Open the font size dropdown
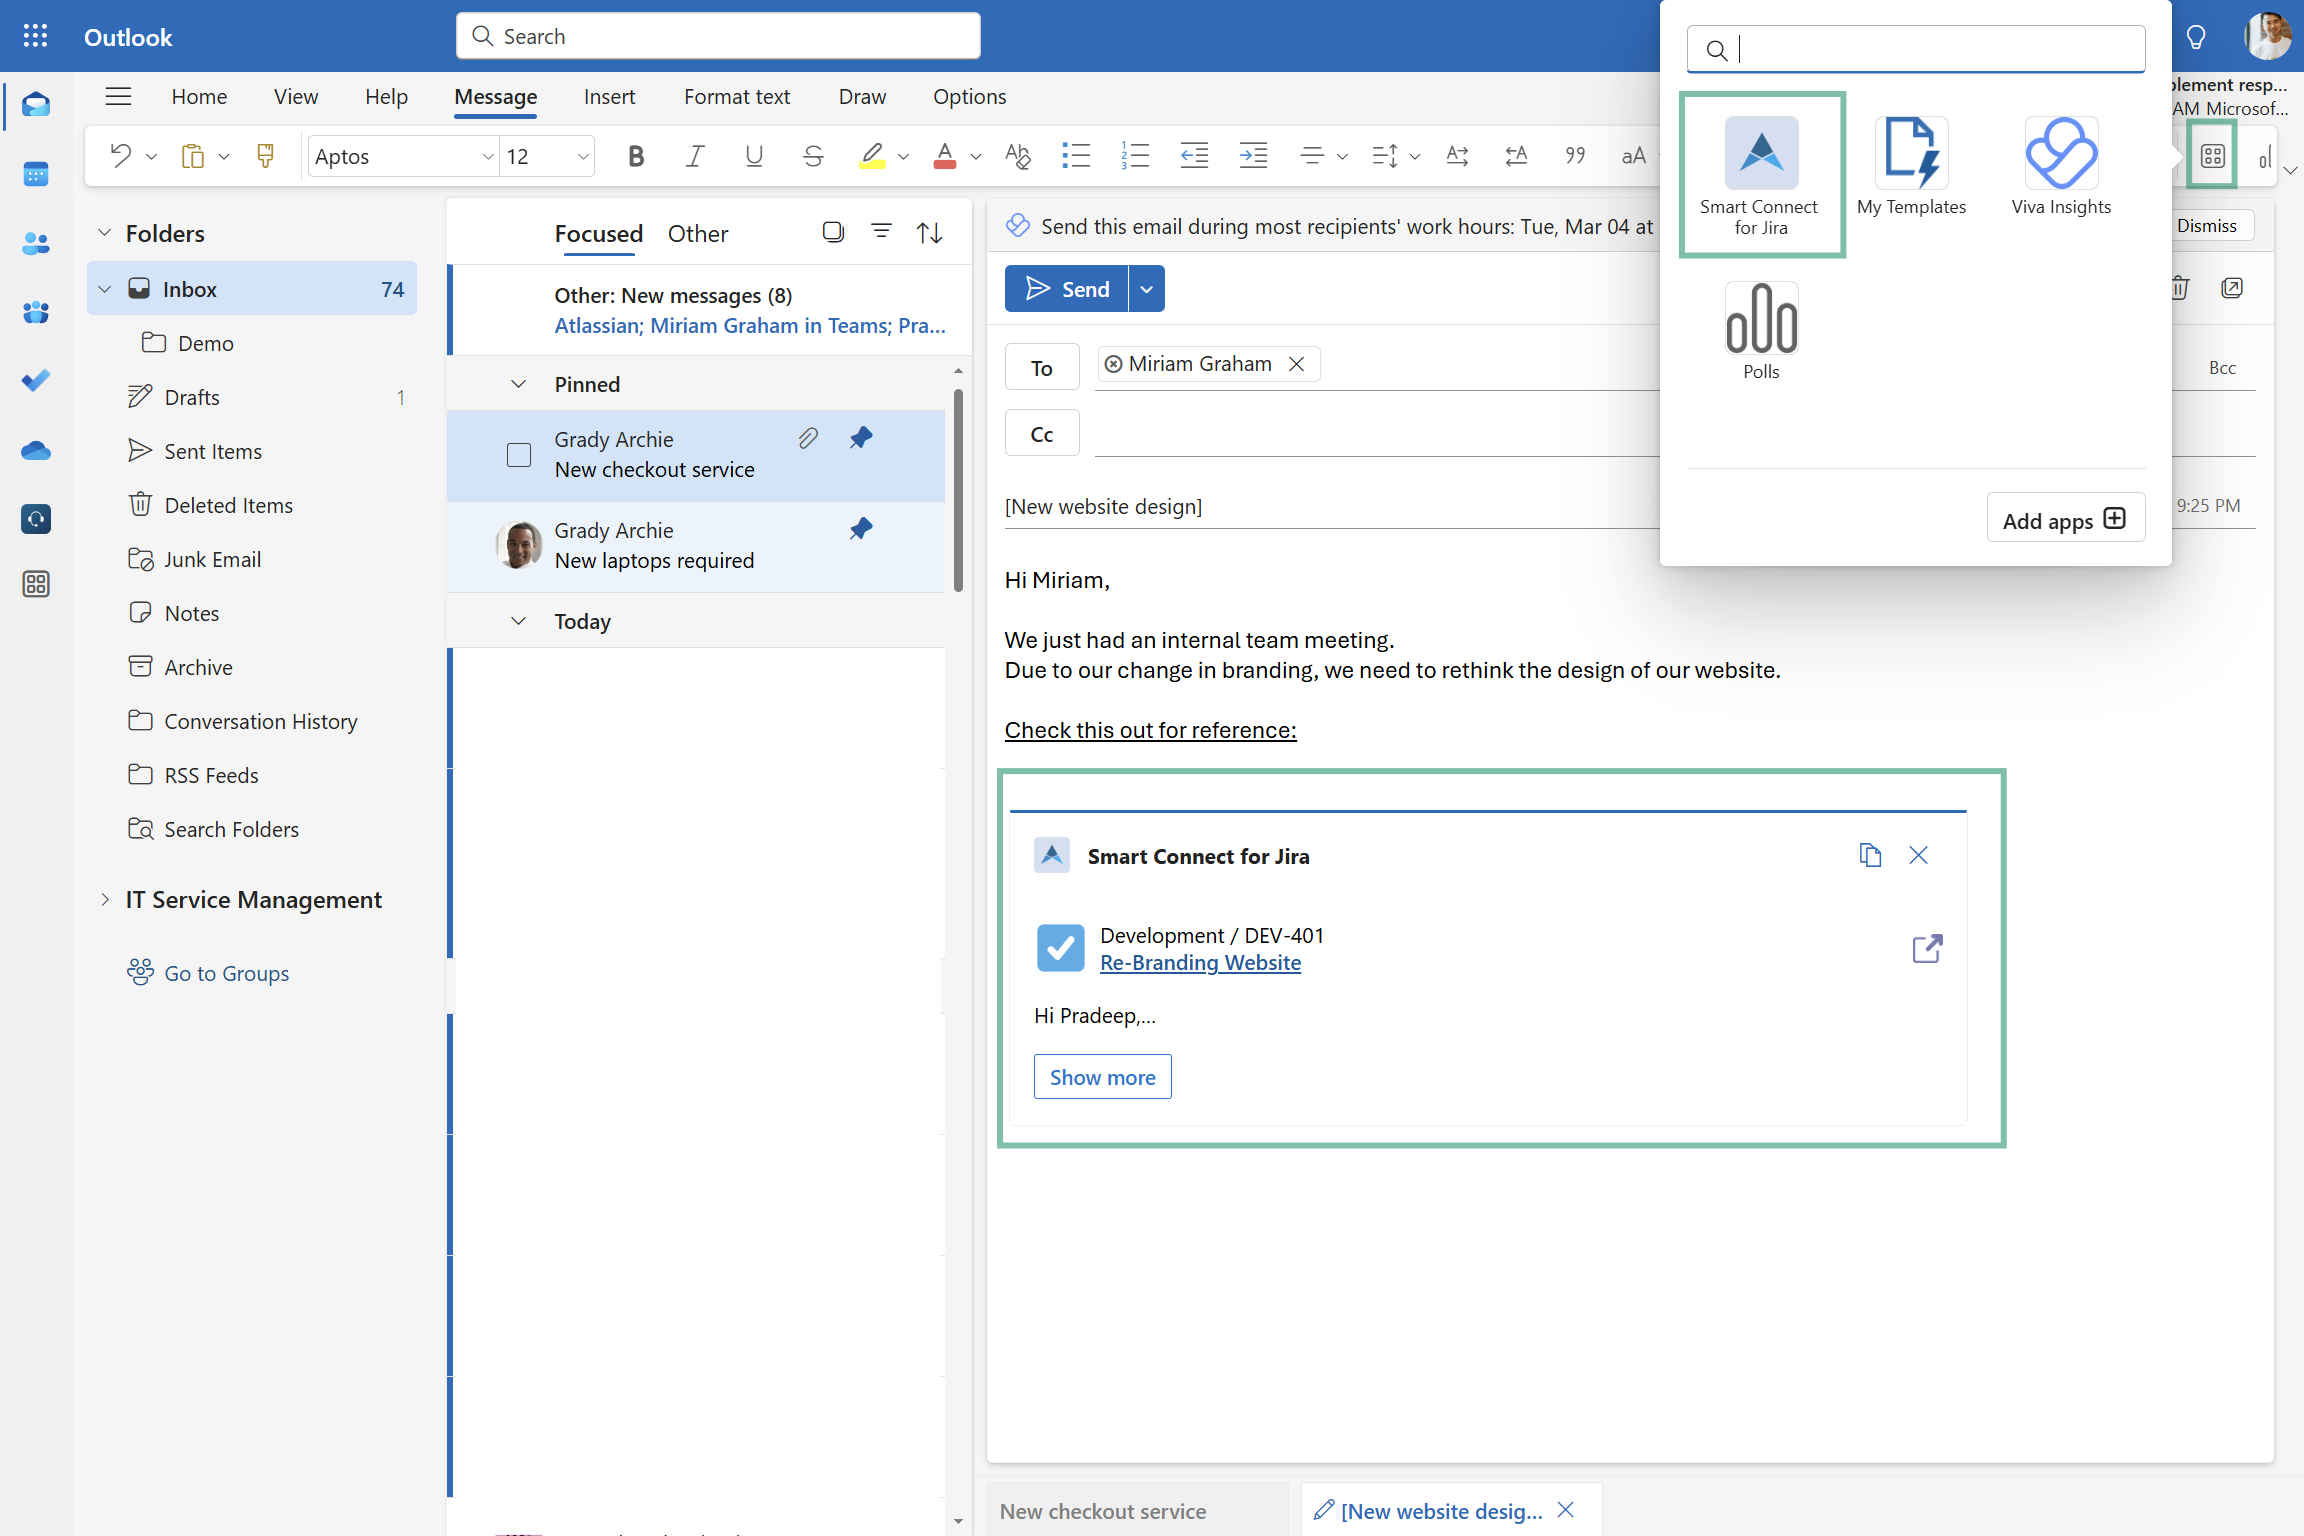Screen dimensions: 2304x1536 [582, 157]
